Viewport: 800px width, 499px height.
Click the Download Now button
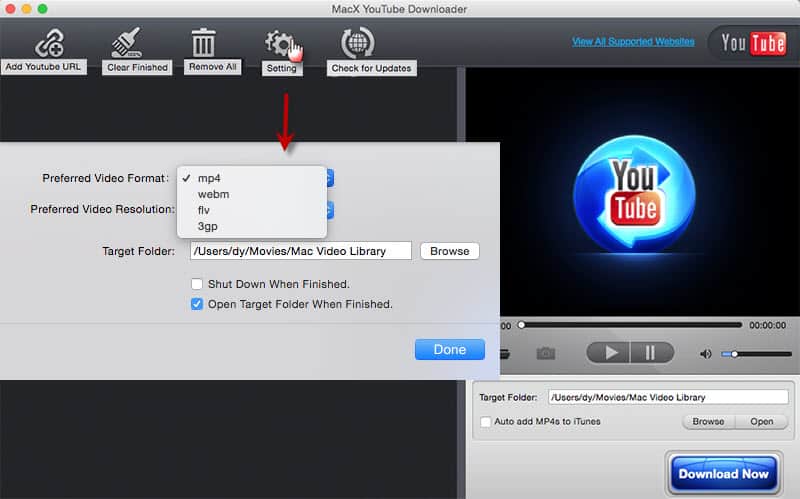click(723, 474)
